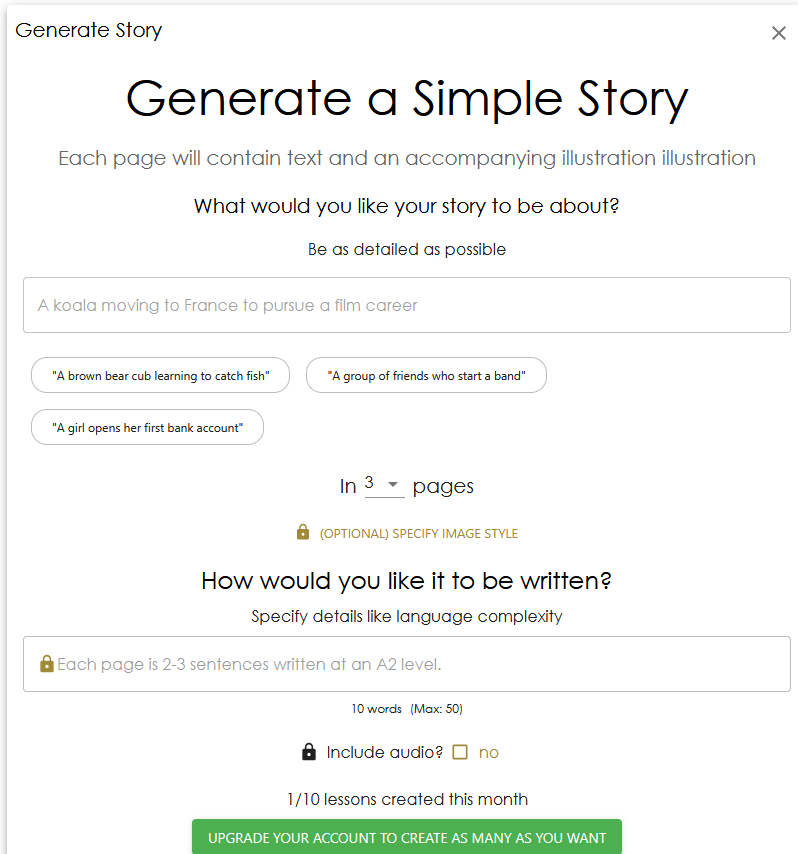
Task: Click the black lock icon beside Include audio
Action: pos(309,752)
